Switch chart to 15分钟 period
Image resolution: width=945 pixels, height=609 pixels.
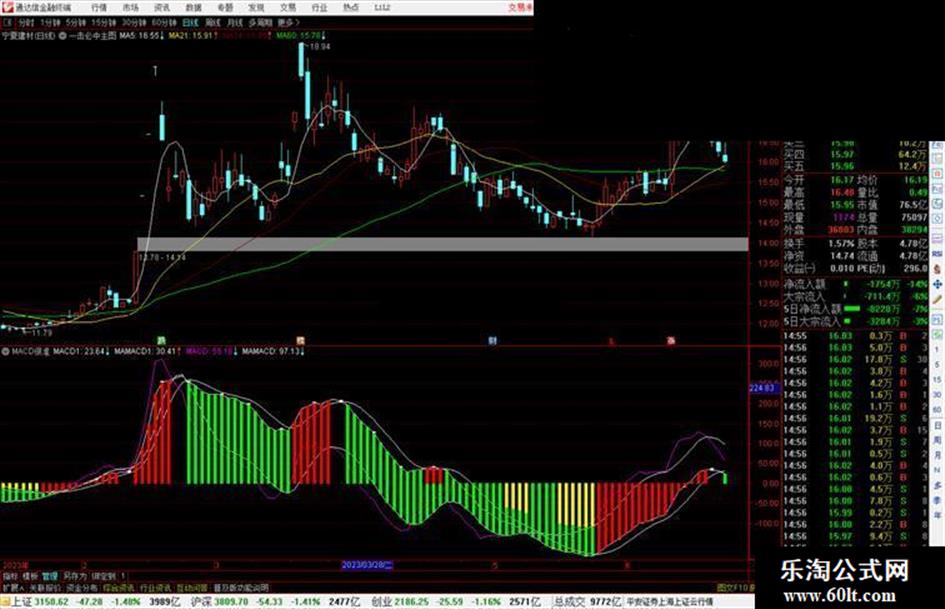click(x=104, y=23)
